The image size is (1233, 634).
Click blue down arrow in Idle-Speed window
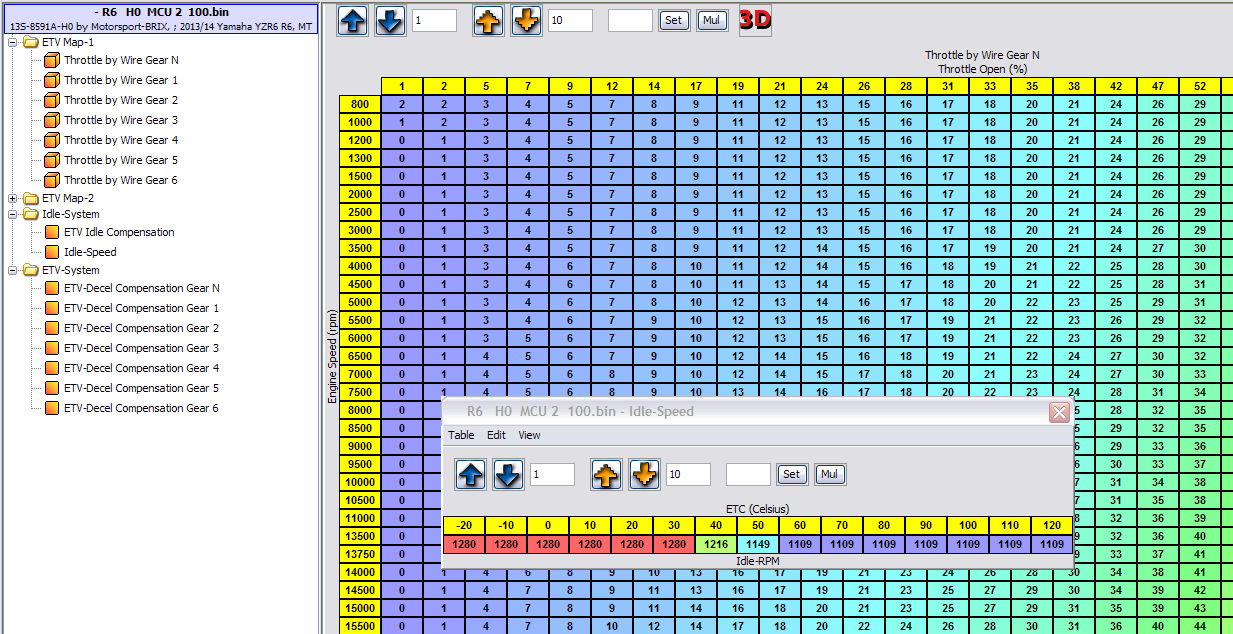tap(508, 474)
